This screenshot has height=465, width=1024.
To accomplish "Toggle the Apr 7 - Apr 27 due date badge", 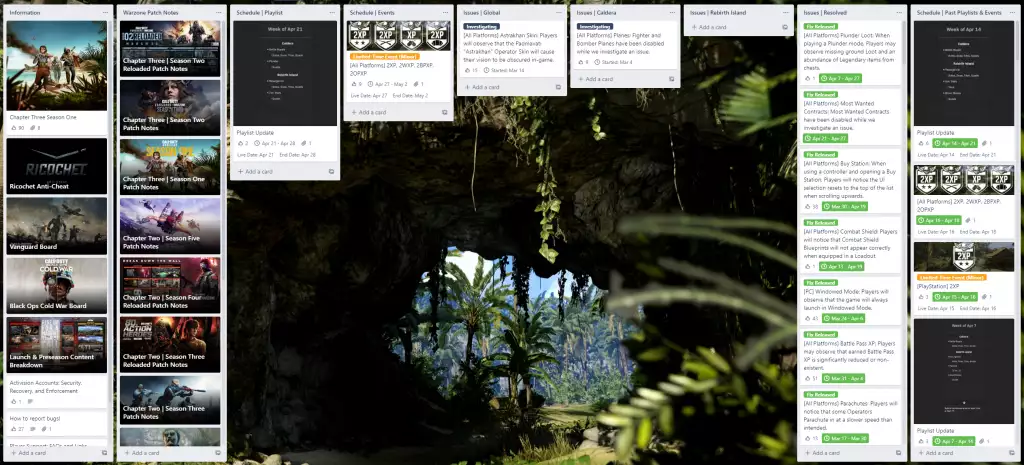I will click(840, 78).
